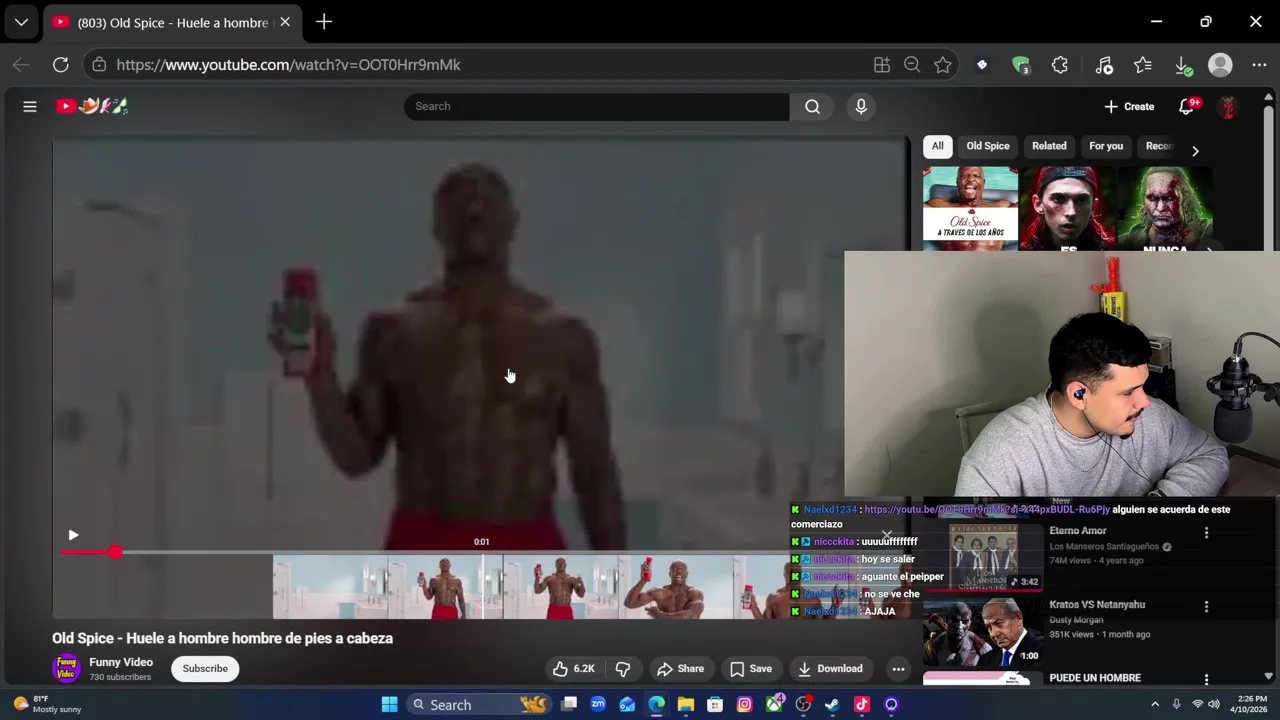The height and width of the screenshot is (720, 1280).
Task: Close the Old Spice browser tab
Action: pyautogui.click(x=285, y=22)
